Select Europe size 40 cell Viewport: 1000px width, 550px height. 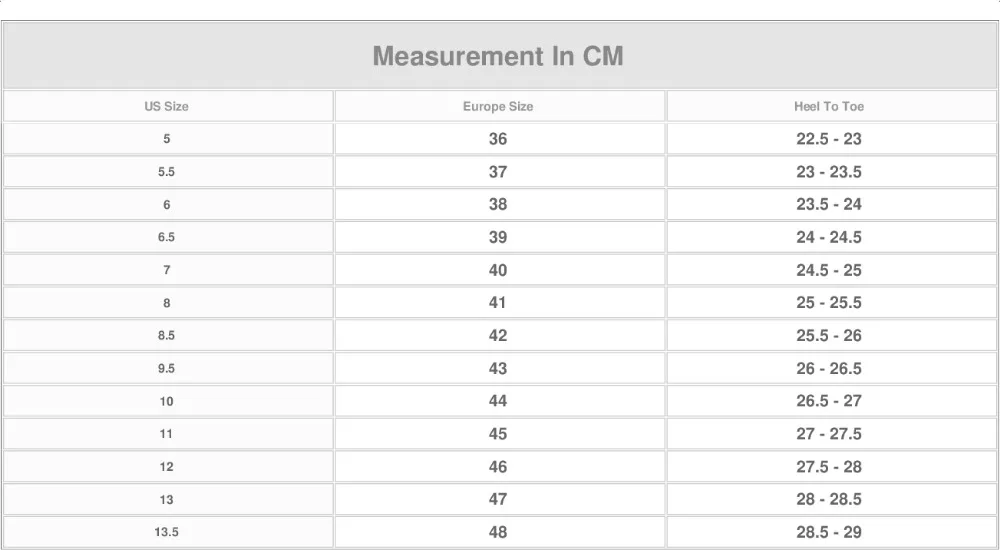(499, 270)
